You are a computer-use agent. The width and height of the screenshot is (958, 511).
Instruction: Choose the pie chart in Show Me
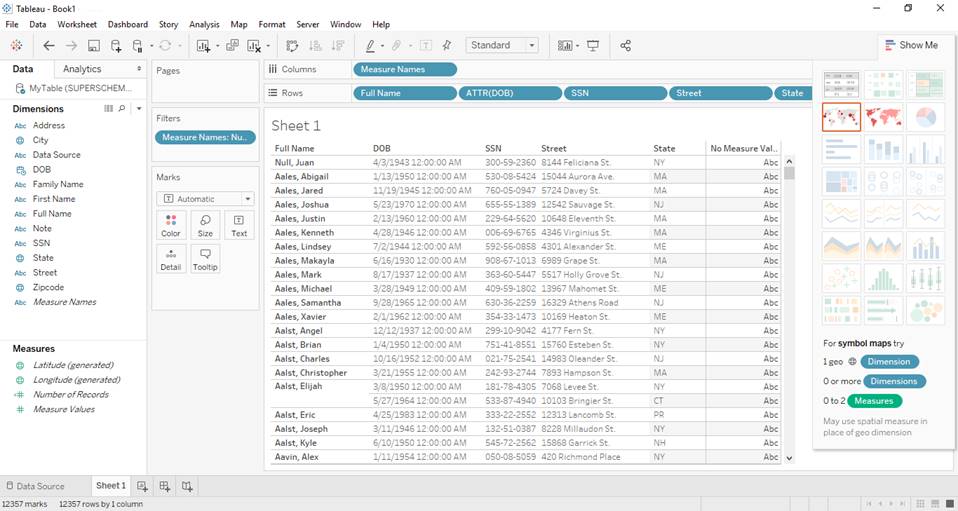tap(925, 117)
